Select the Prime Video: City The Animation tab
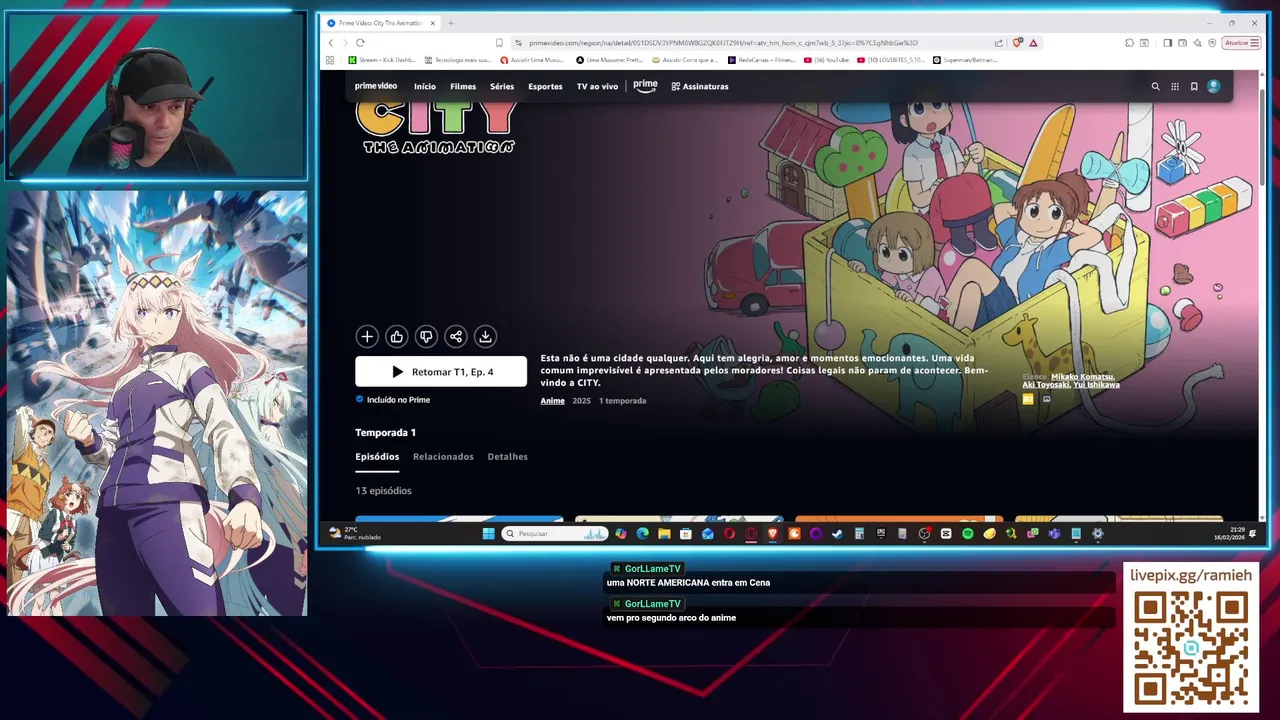Screen dimensions: 1280x720 tap(380, 23)
